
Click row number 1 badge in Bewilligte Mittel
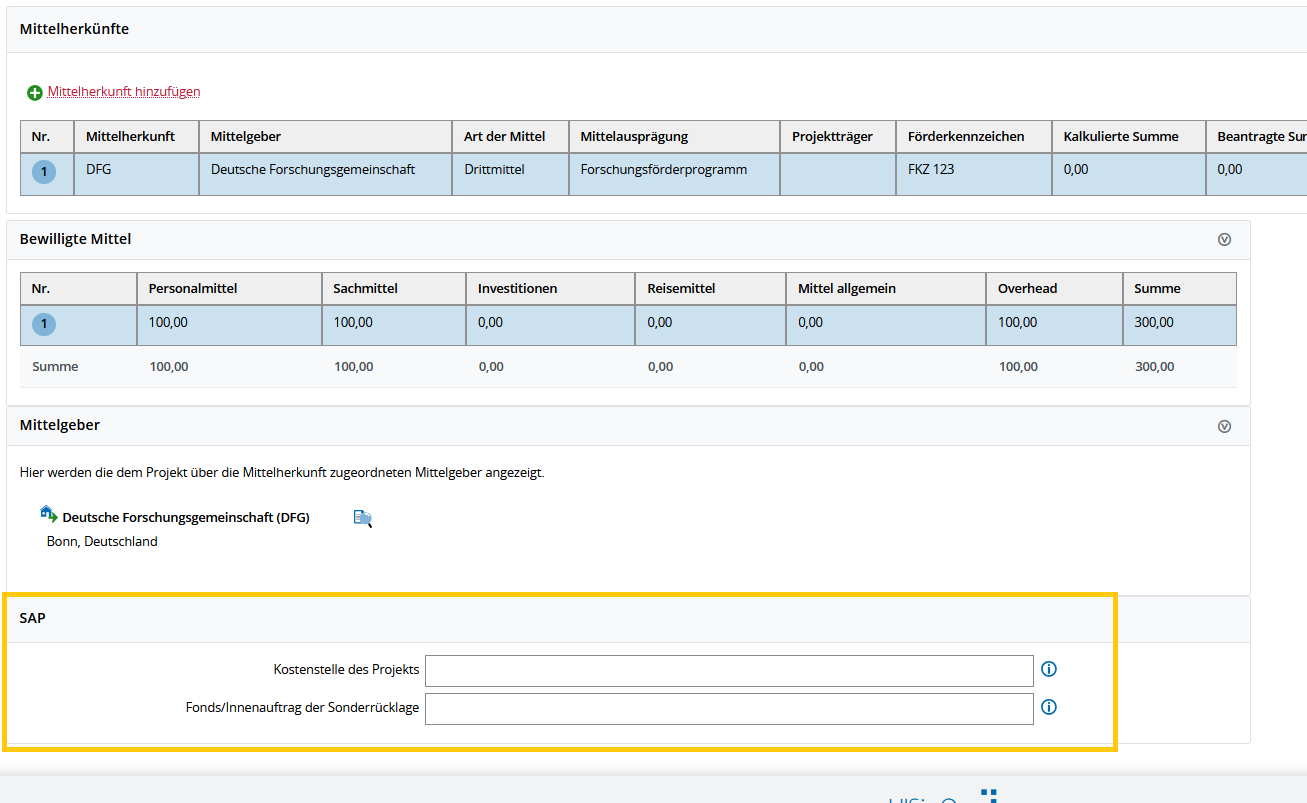[44, 324]
